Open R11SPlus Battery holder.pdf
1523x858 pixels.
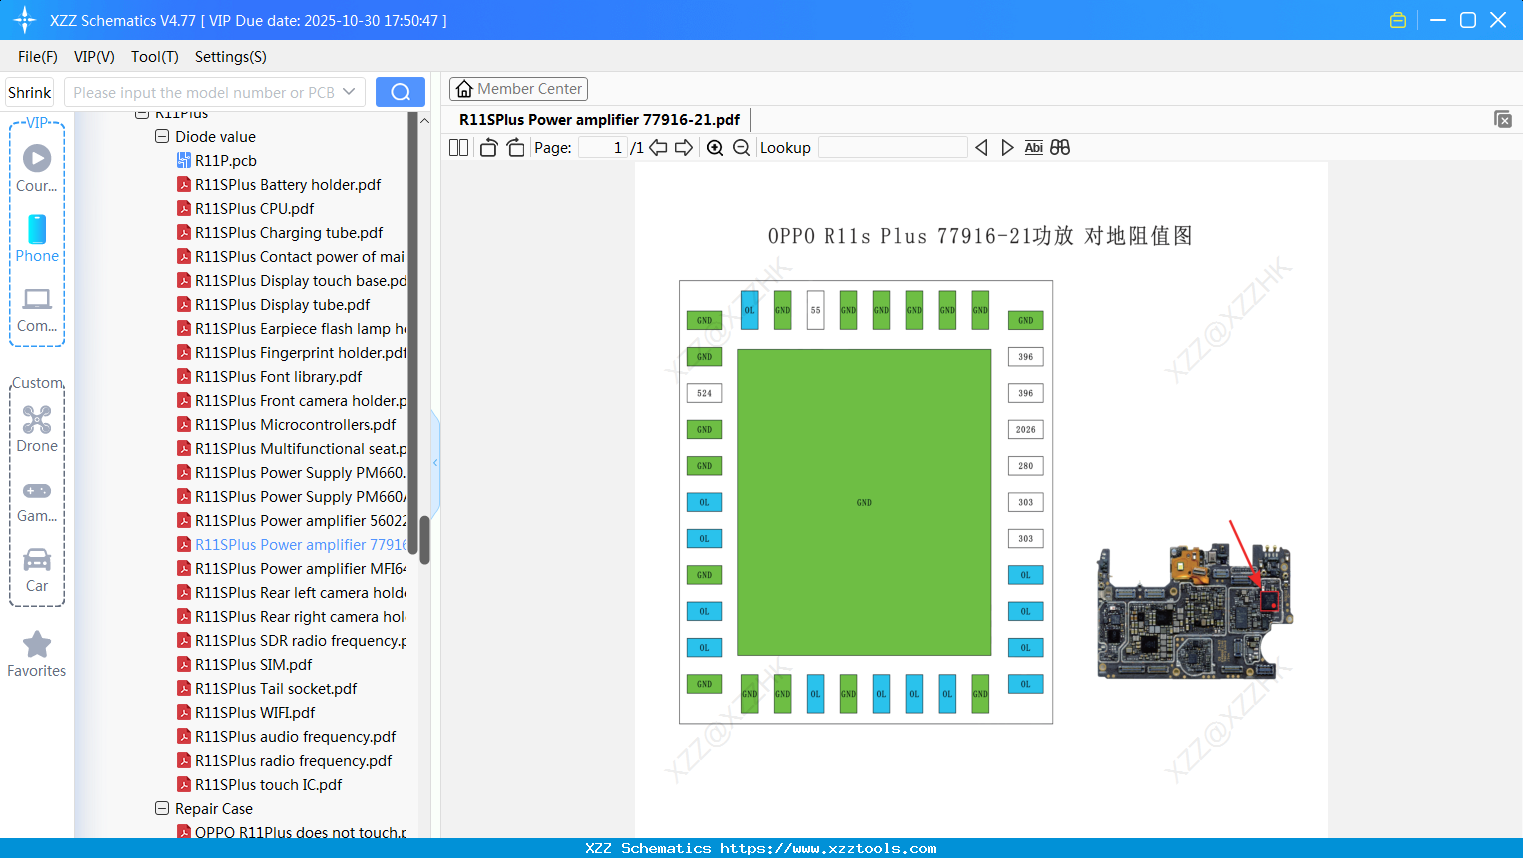click(x=288, y=184)
